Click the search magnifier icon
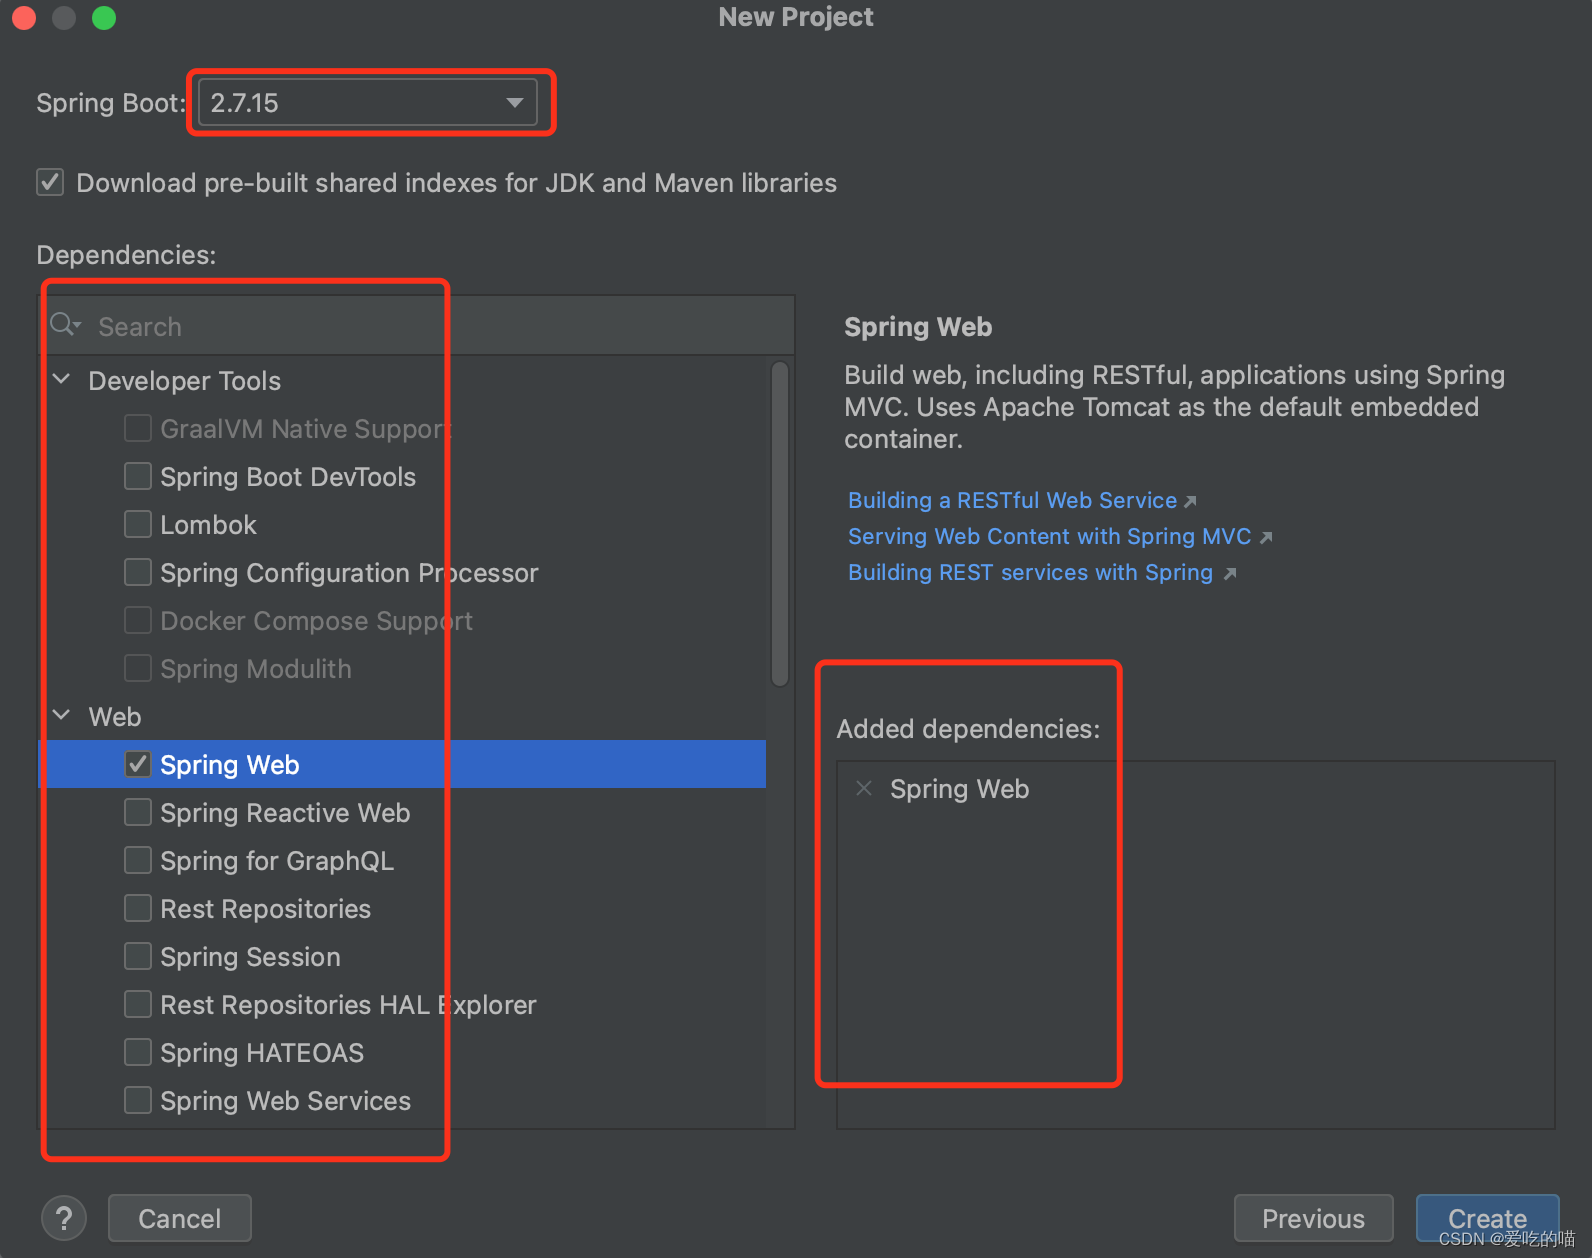The image size is (1592, 1258). tap(64, 325)
